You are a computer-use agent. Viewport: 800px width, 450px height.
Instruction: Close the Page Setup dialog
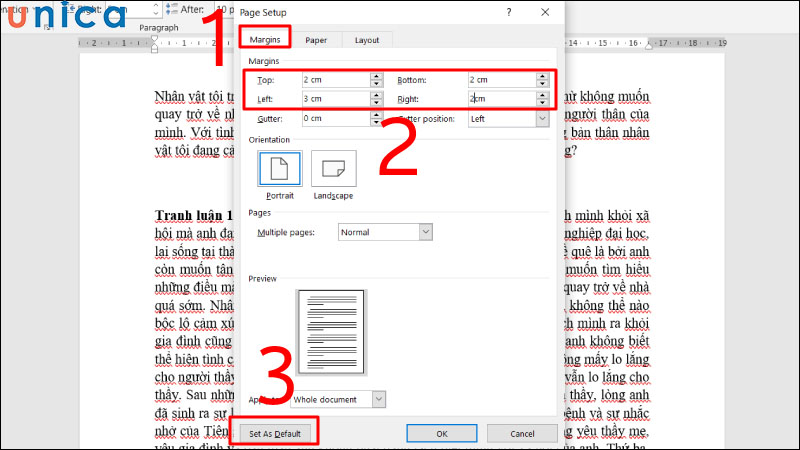[545, 12]
